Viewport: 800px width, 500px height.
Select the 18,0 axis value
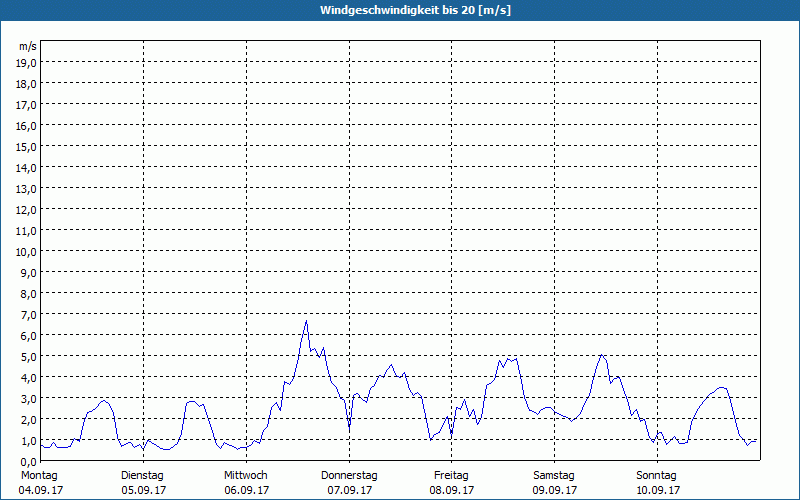tap(27, 84)
